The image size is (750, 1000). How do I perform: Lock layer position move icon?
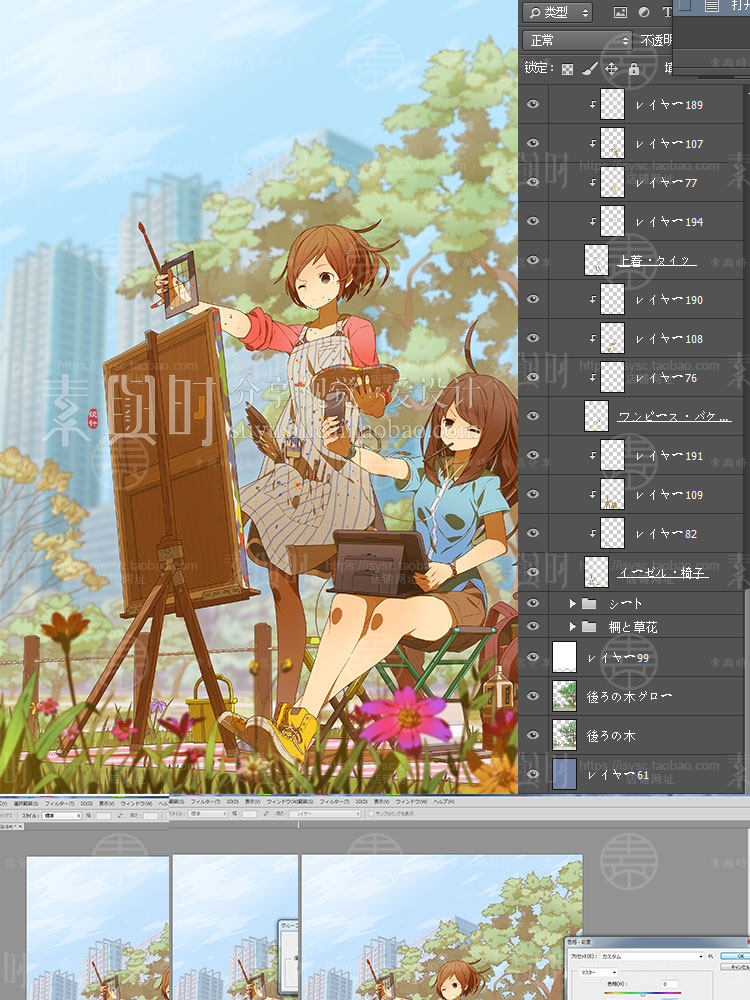(x=611, y=69)
